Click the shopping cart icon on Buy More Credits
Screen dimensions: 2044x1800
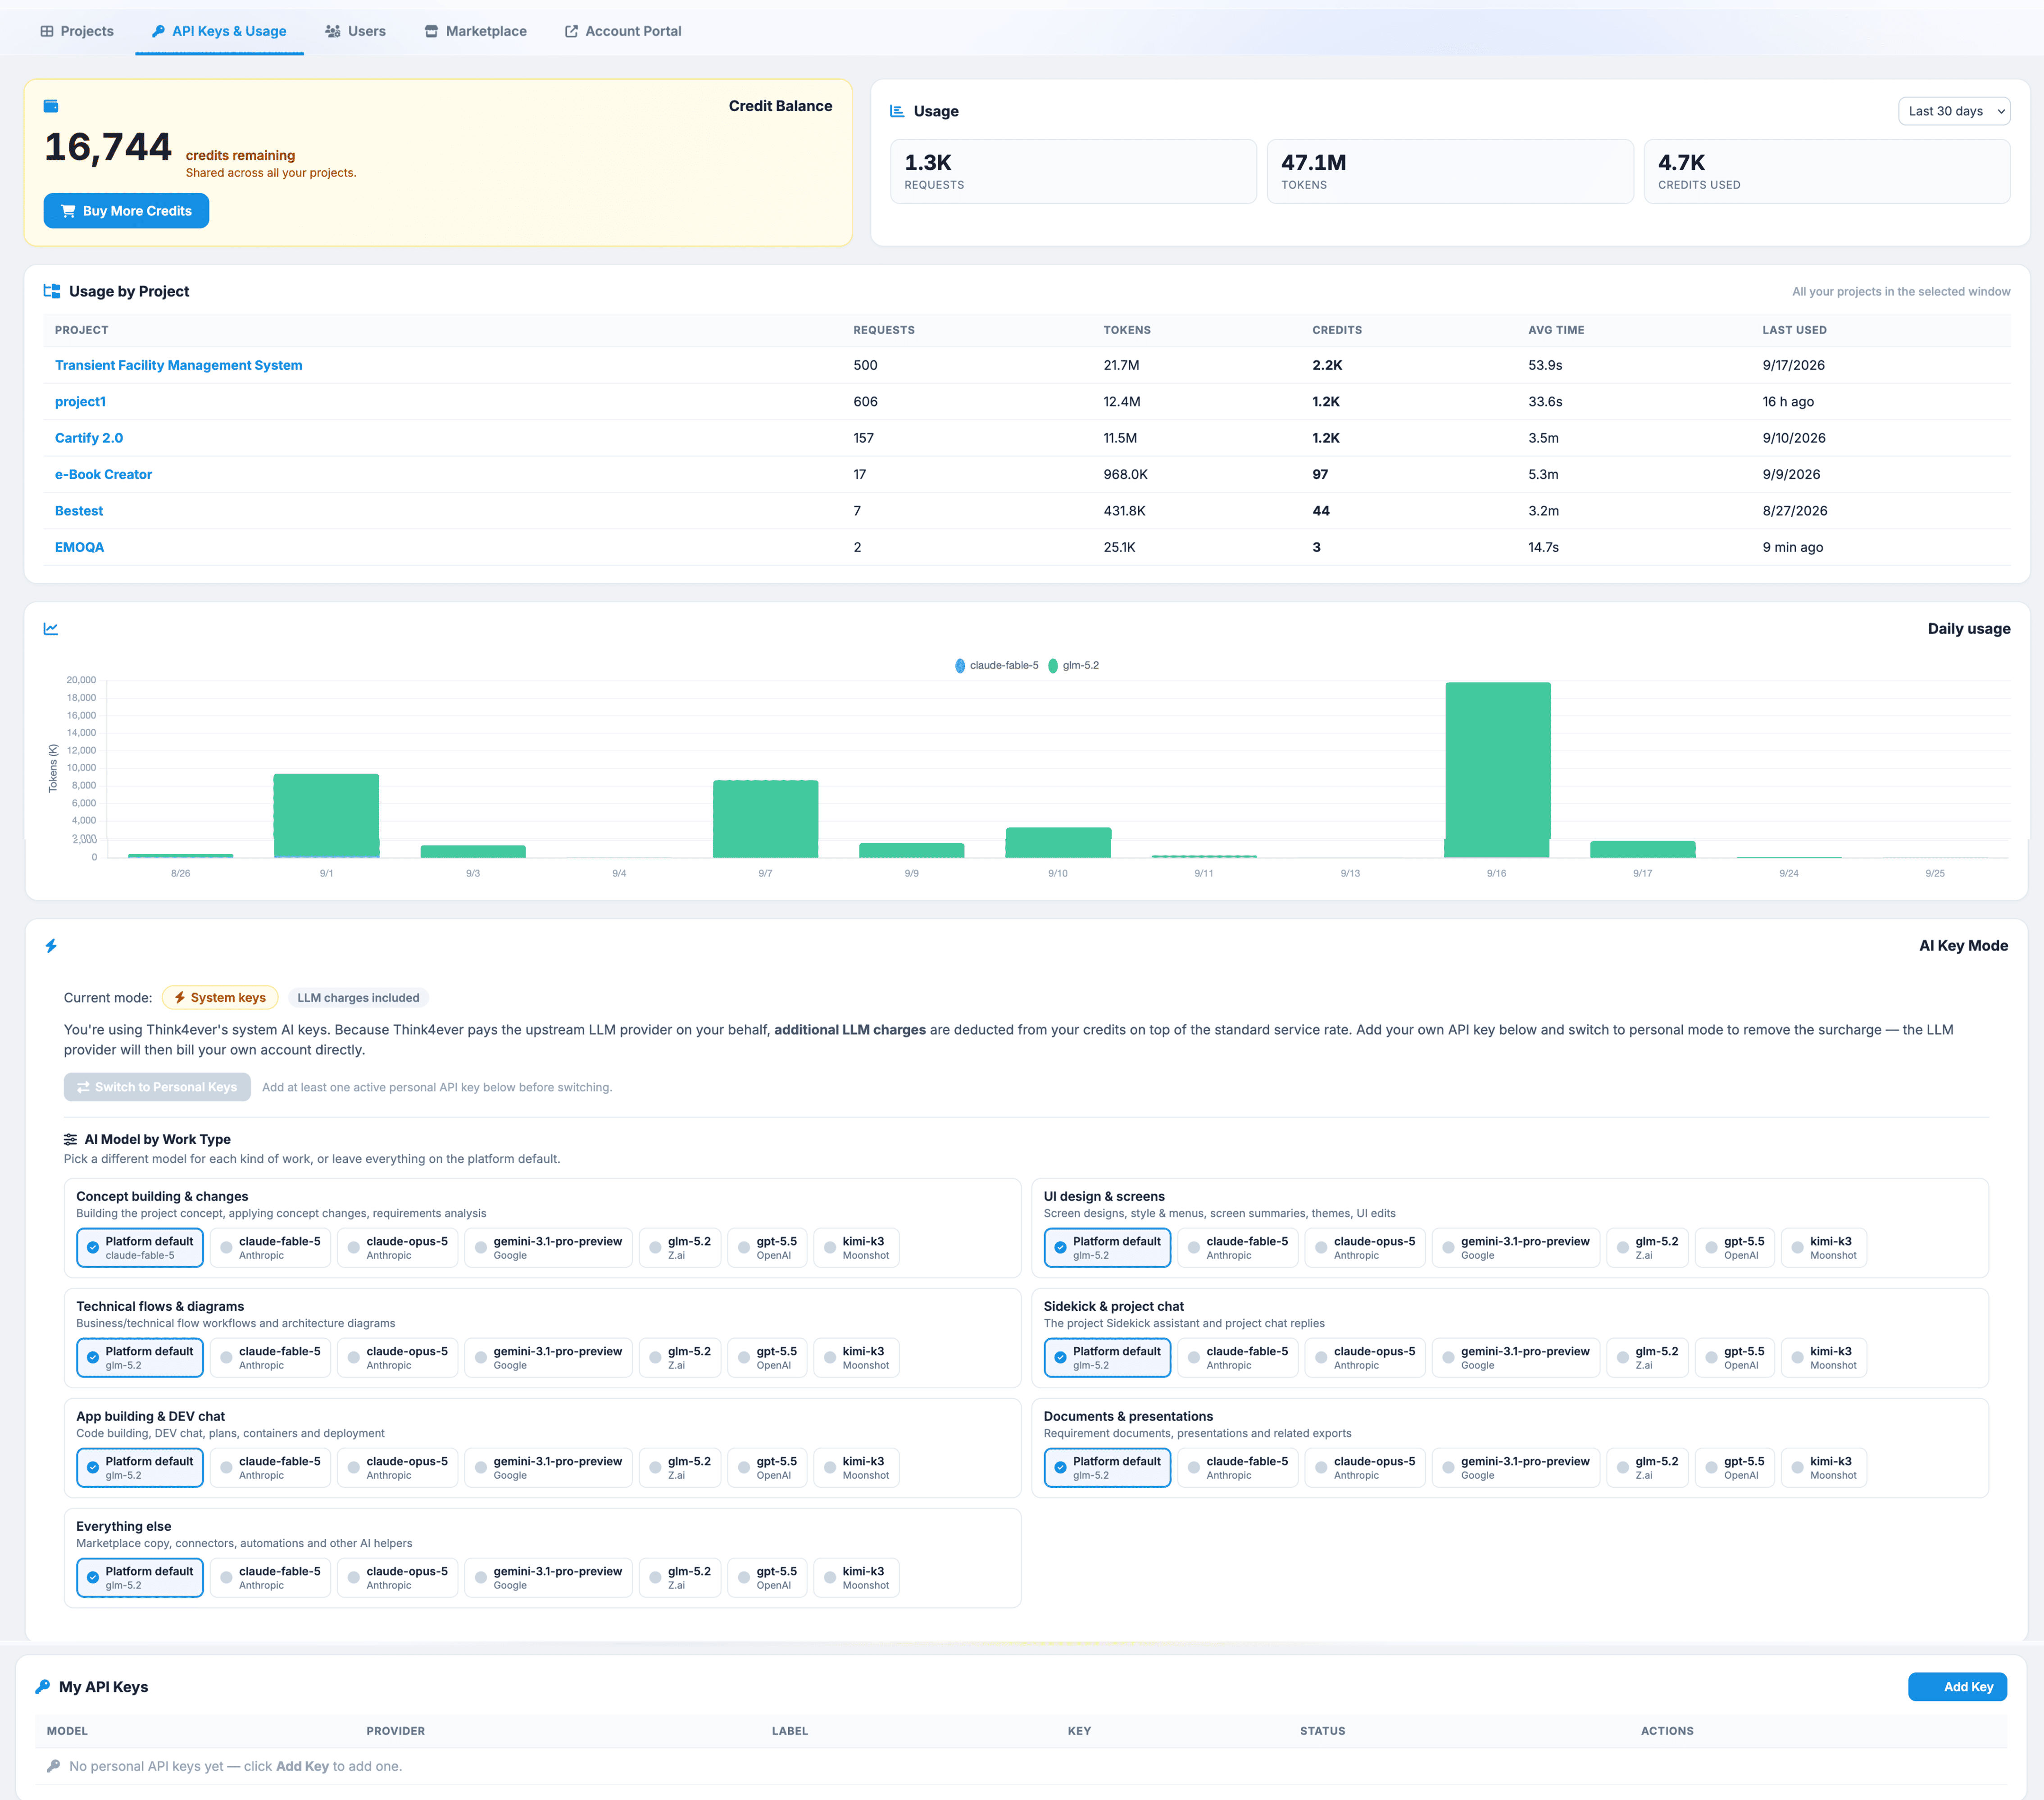point(68,211)
